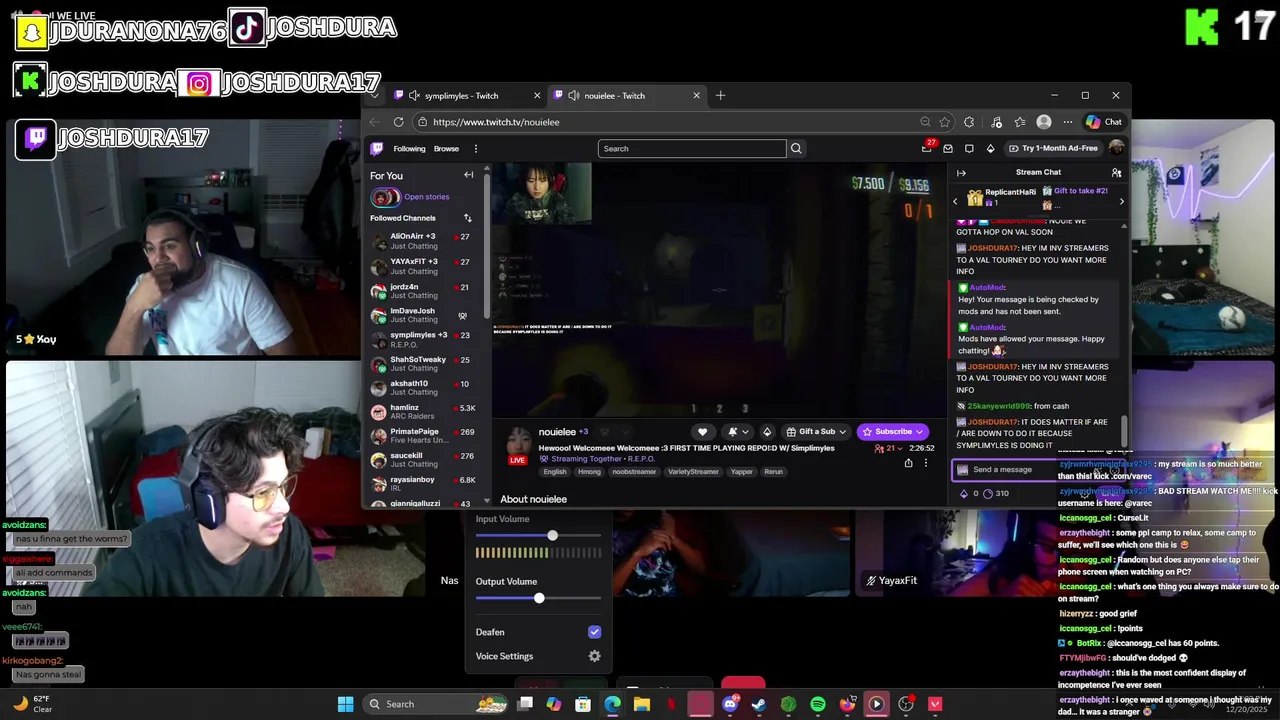Image resolution: width=1280 pixels, height=720 pixels.
Task: Click the VarietyStreamer tag
Action: tap(693, 472)
